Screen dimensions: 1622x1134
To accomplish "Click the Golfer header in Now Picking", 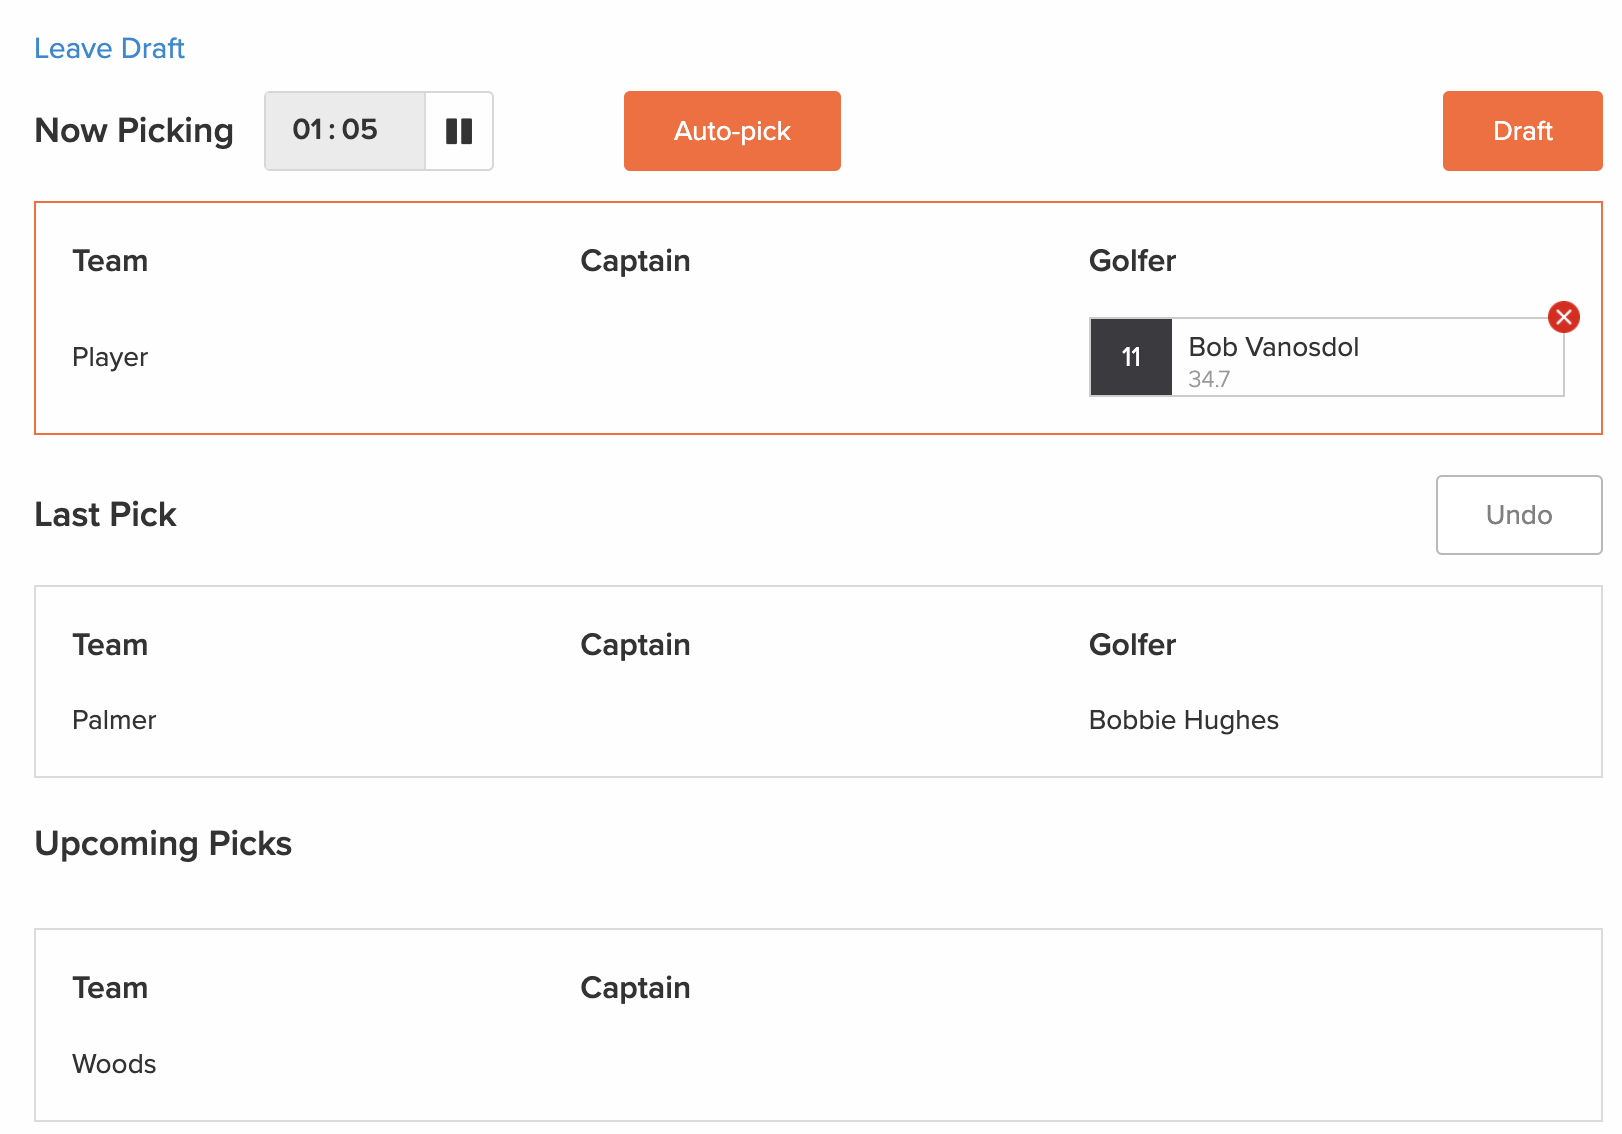I will coord(1132,261).
